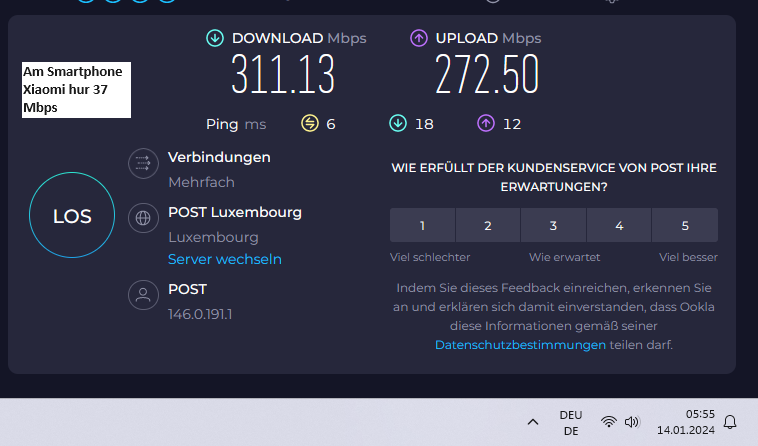Start the test with LOS button
The image size is (758, 446).
tap(72, 215)
